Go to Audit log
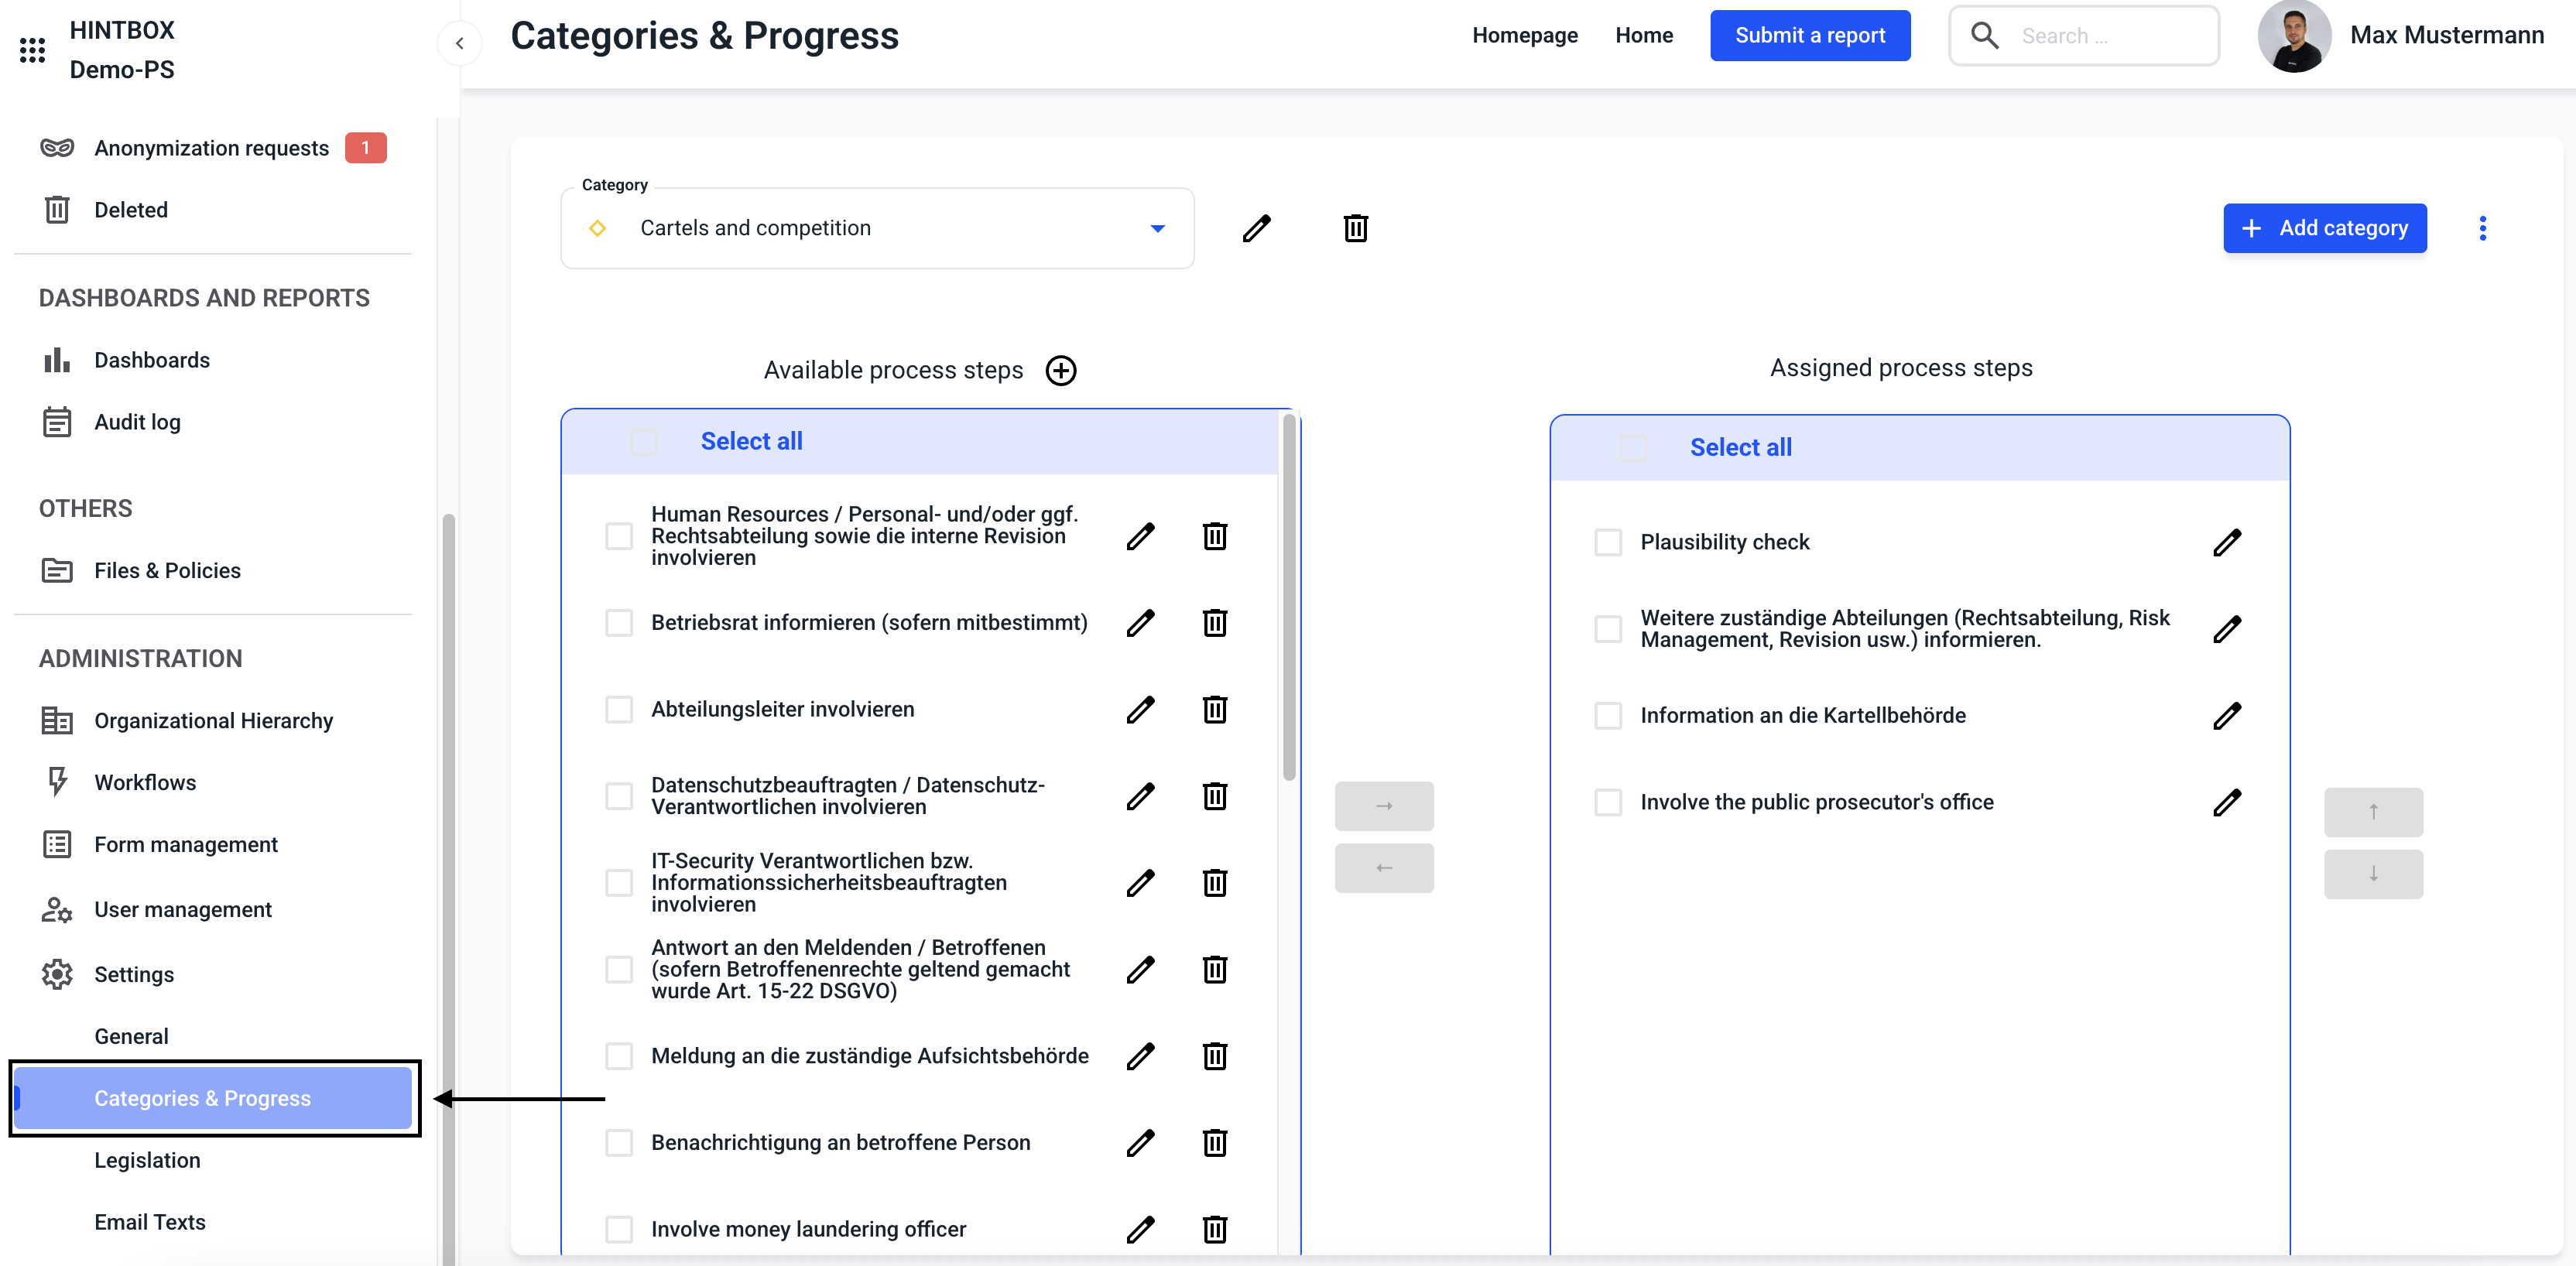The width and height of the screenshot is (2576, 1266). pos(137,422)
